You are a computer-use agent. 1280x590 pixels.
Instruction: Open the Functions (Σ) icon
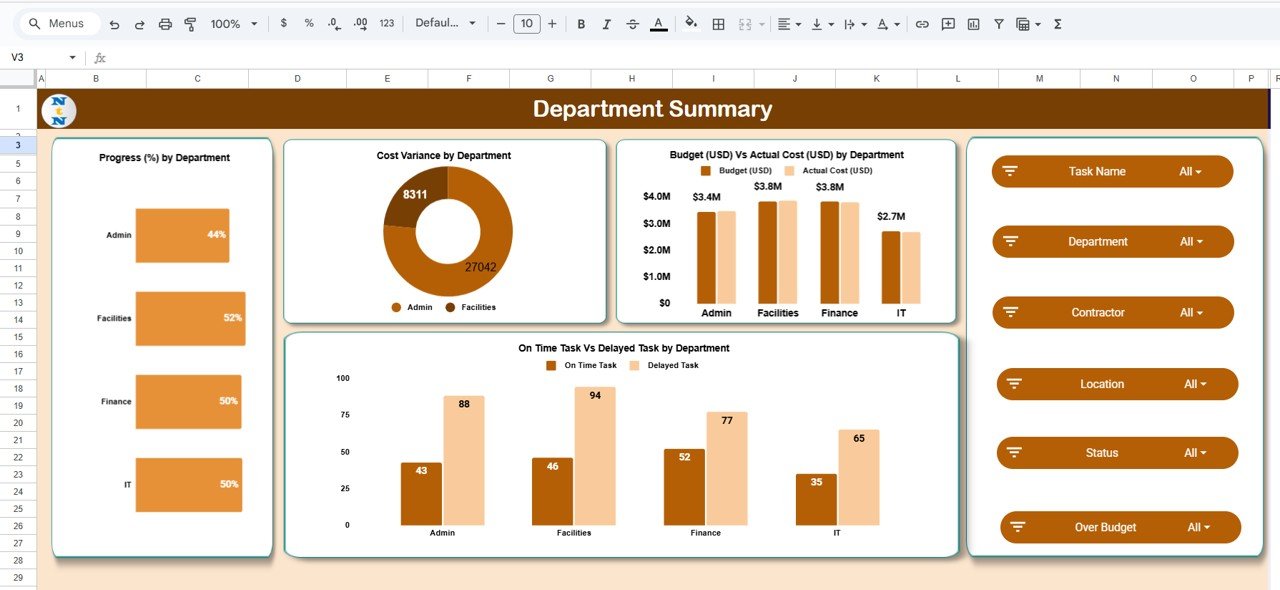[x=1057, y=23]
